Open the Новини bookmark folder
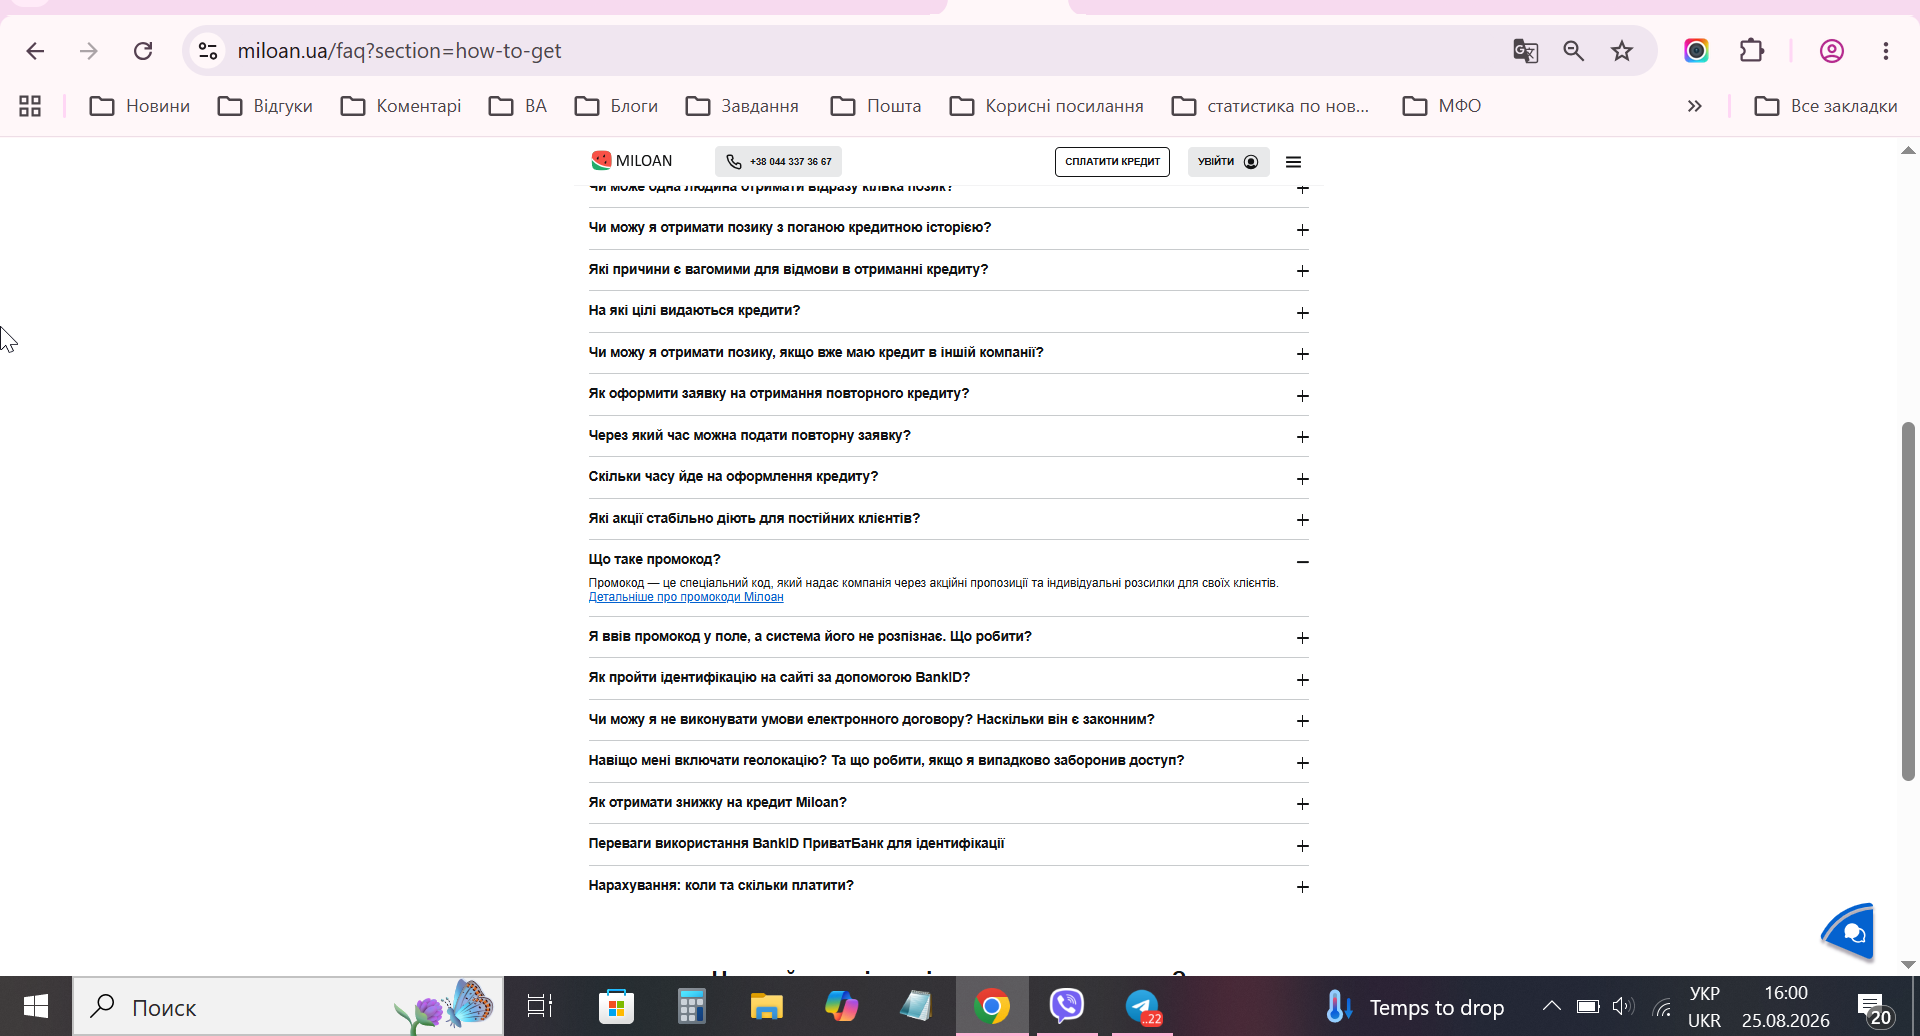This screenshot has width=1920, height=1036. (x=140, y=106)
